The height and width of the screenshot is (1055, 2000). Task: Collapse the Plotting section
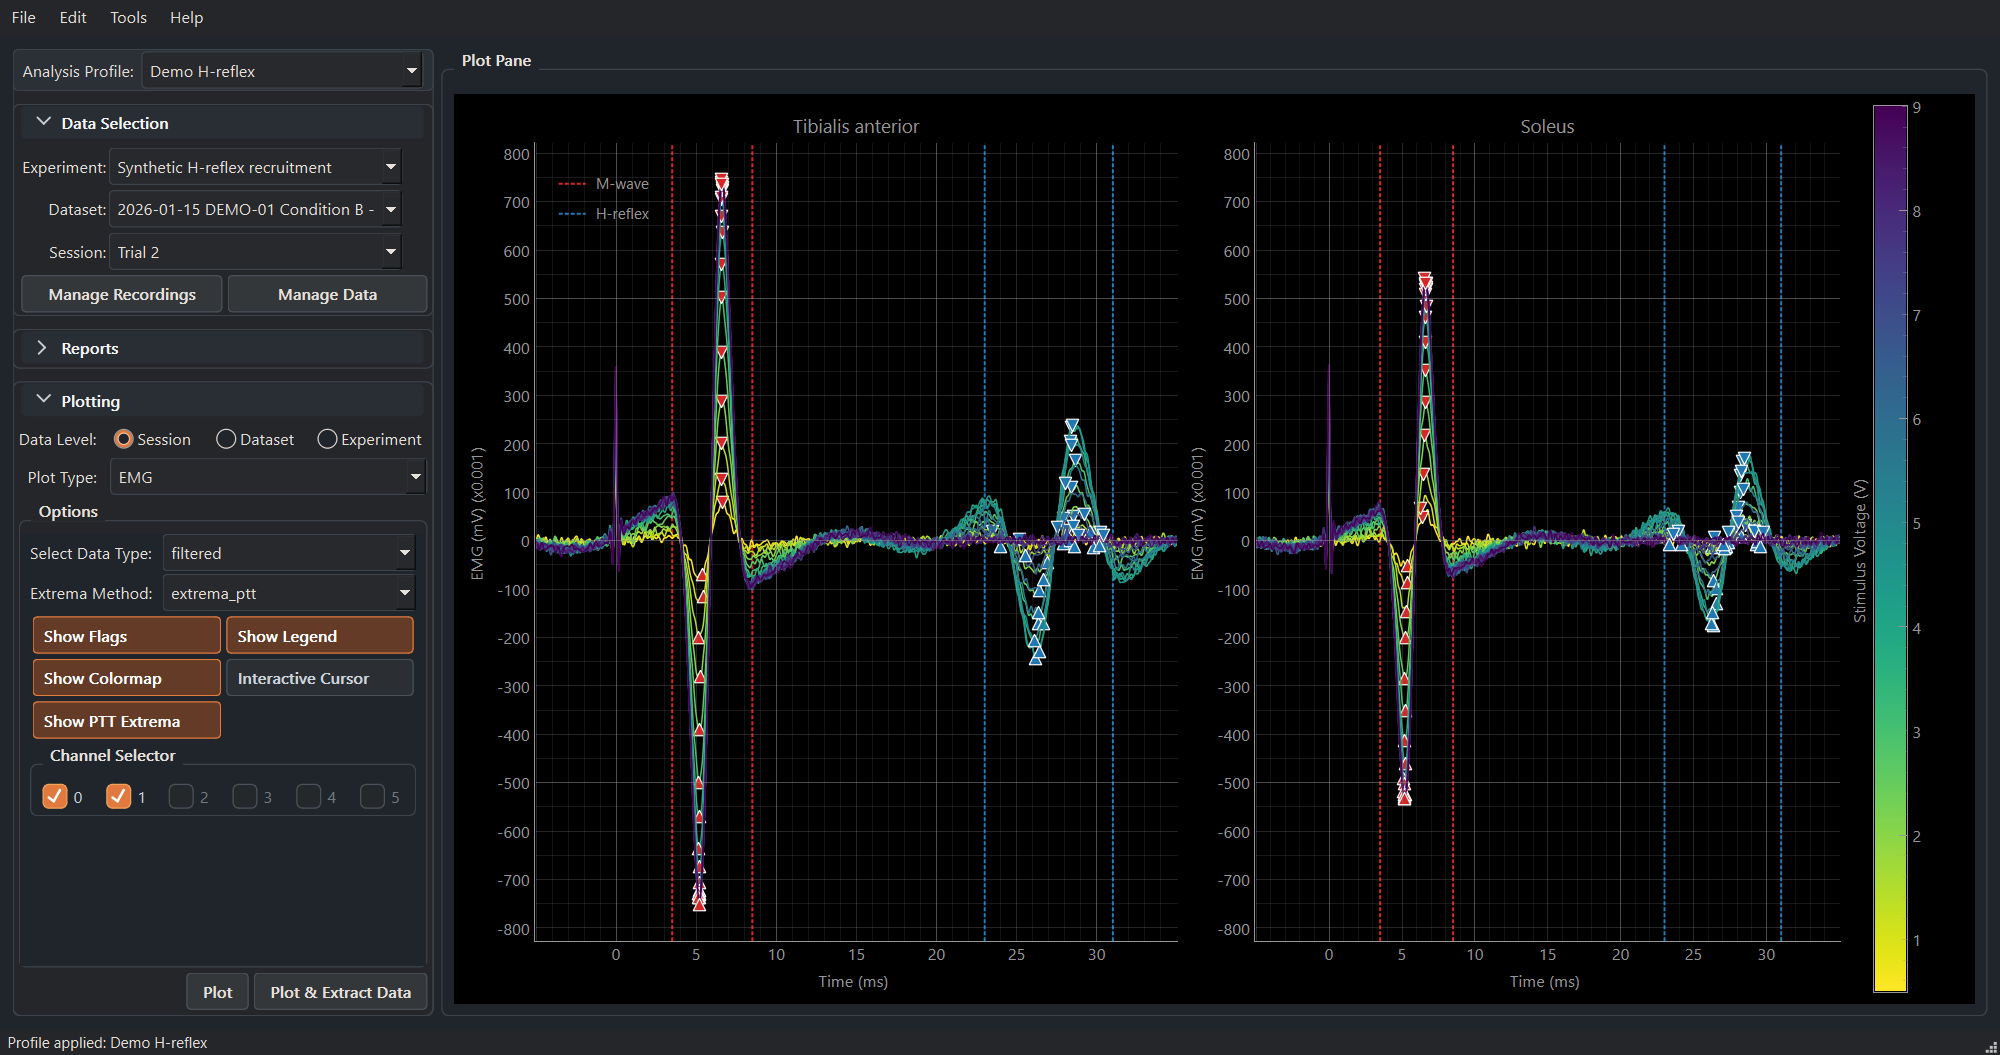(x=222, y=401)
